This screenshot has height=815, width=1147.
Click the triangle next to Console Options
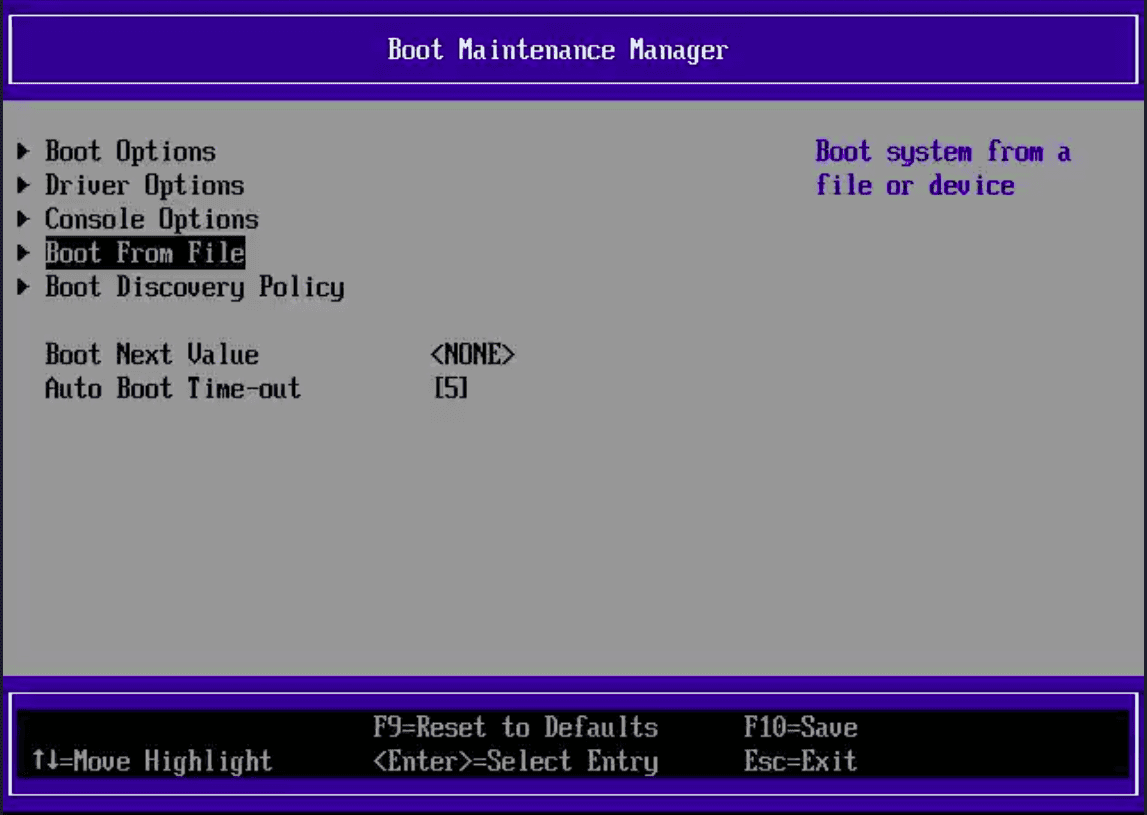[23, 219]
